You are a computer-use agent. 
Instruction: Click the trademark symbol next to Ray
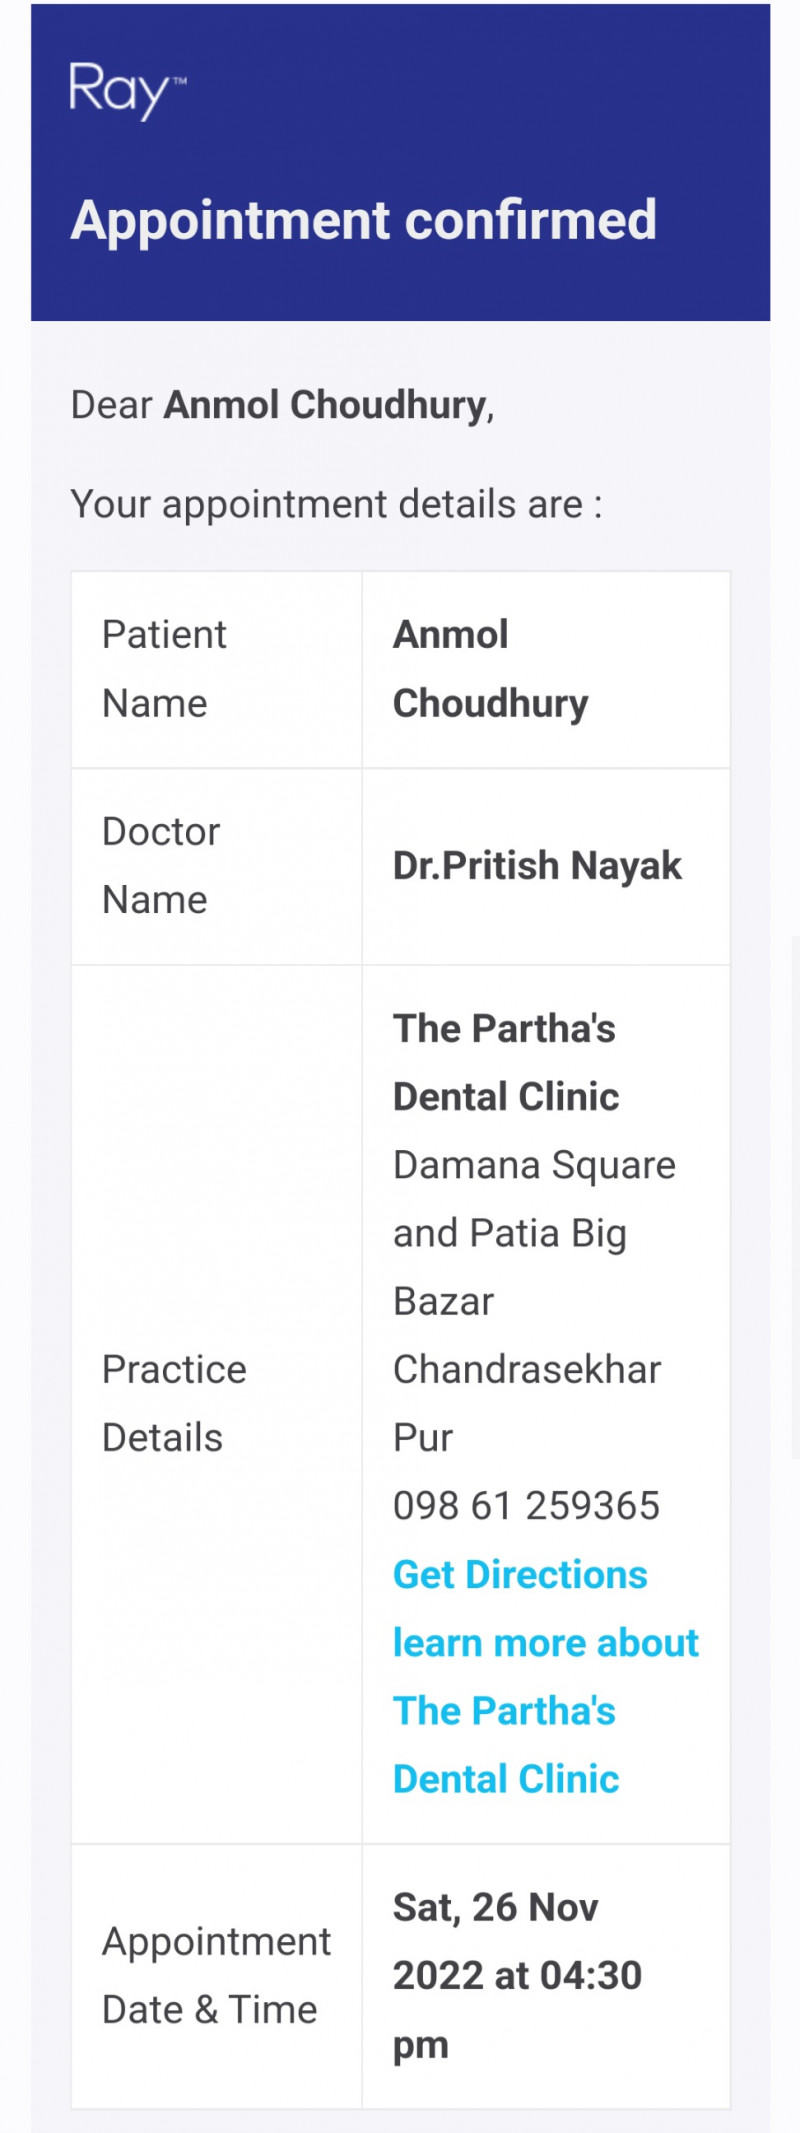click(x=180, y=80)
